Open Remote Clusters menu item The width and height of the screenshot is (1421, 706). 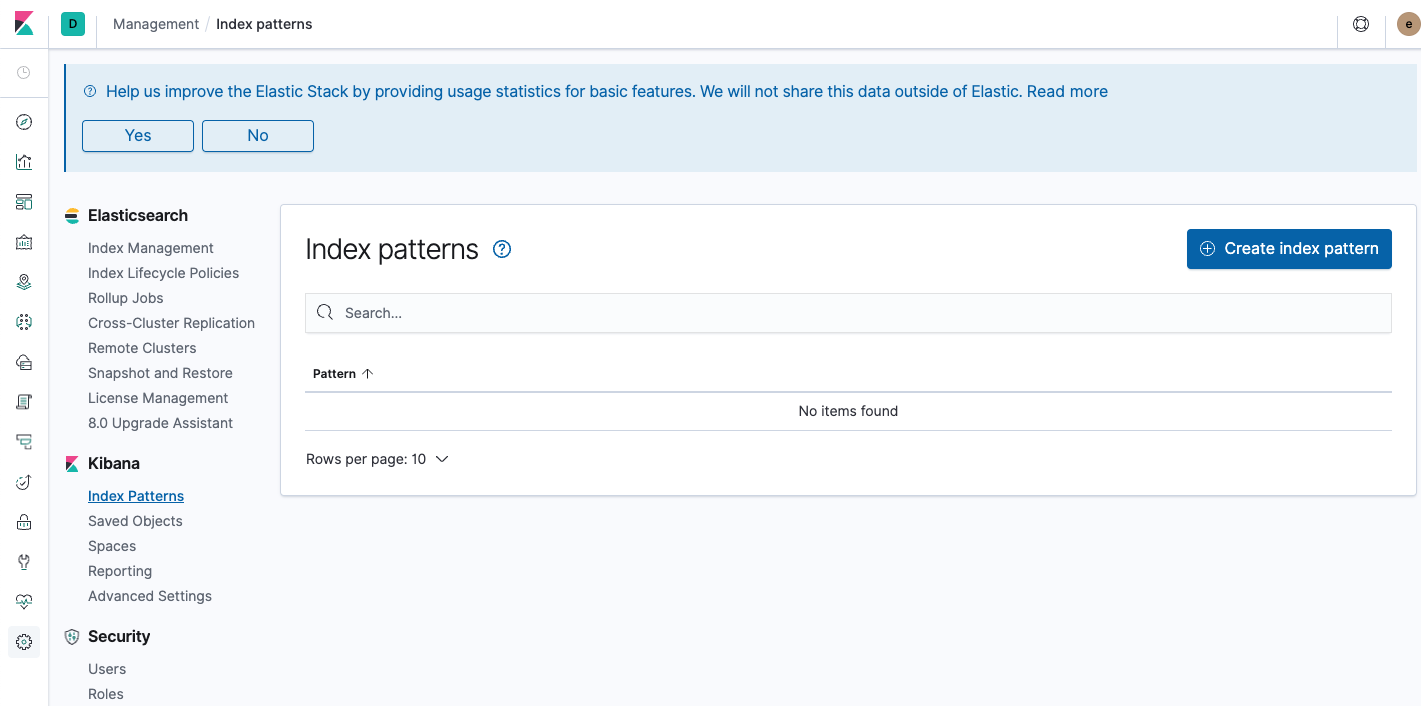coord(142,348)
